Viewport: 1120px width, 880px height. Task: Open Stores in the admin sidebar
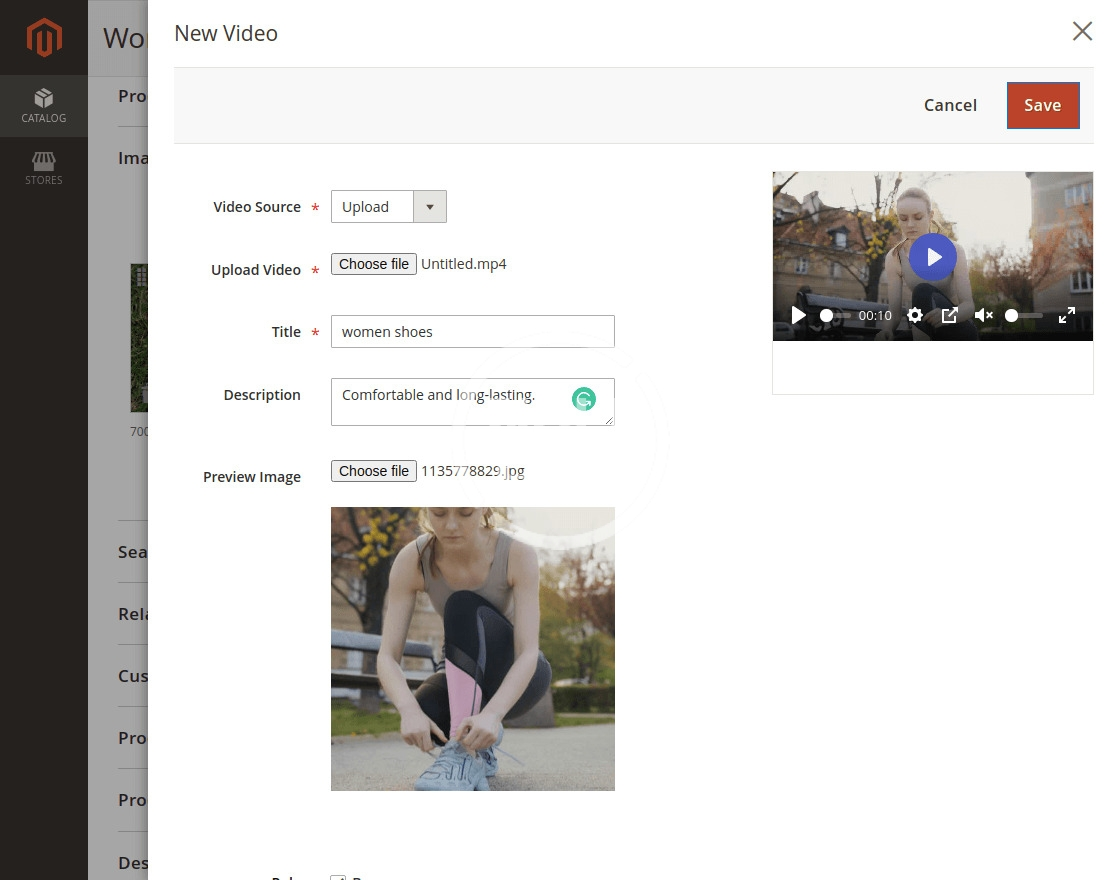[x=44, y=168]
